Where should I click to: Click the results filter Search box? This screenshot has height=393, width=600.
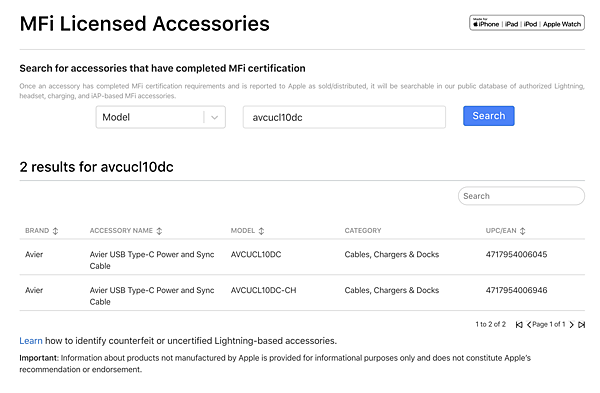pyautogui.click(x=521, y=196)
